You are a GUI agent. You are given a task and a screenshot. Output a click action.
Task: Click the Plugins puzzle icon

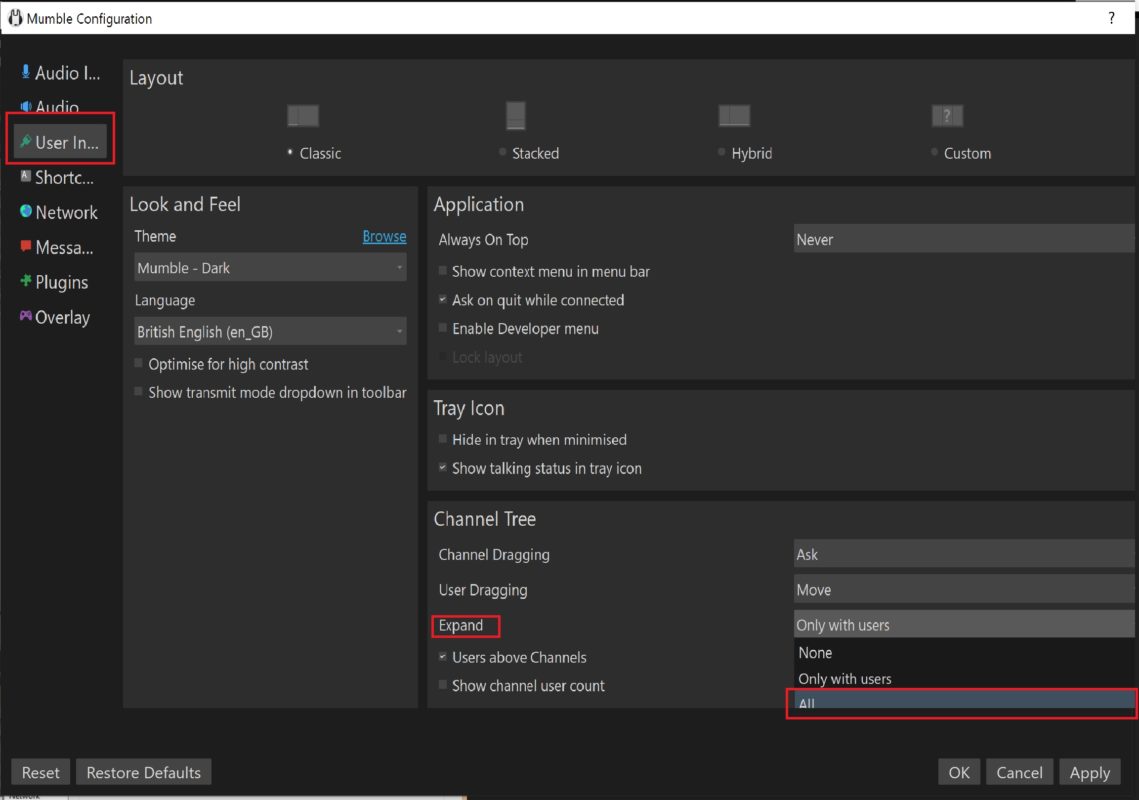(x=25, y=280)
